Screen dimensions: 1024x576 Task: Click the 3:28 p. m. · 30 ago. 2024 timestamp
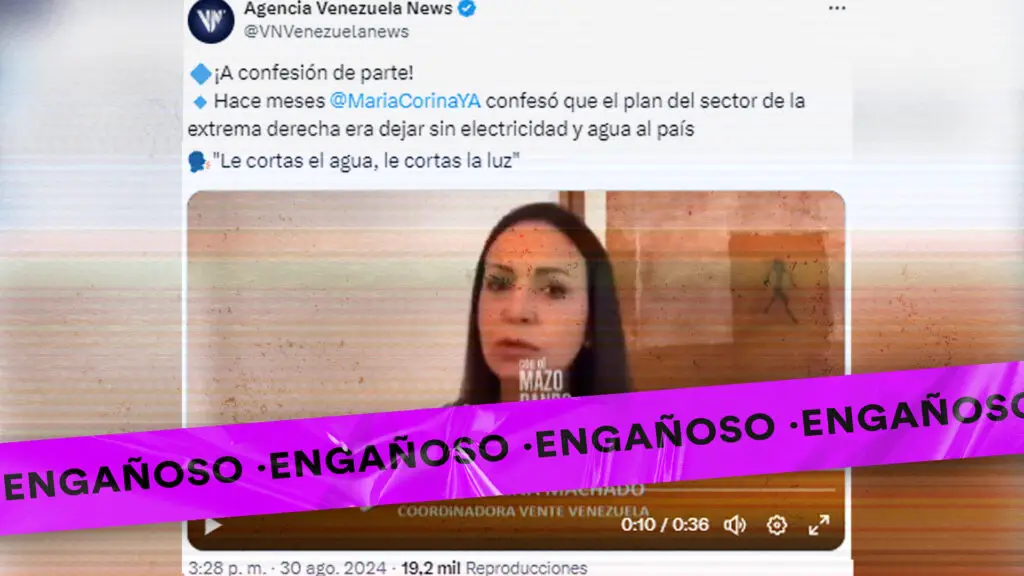click(287, 568)
